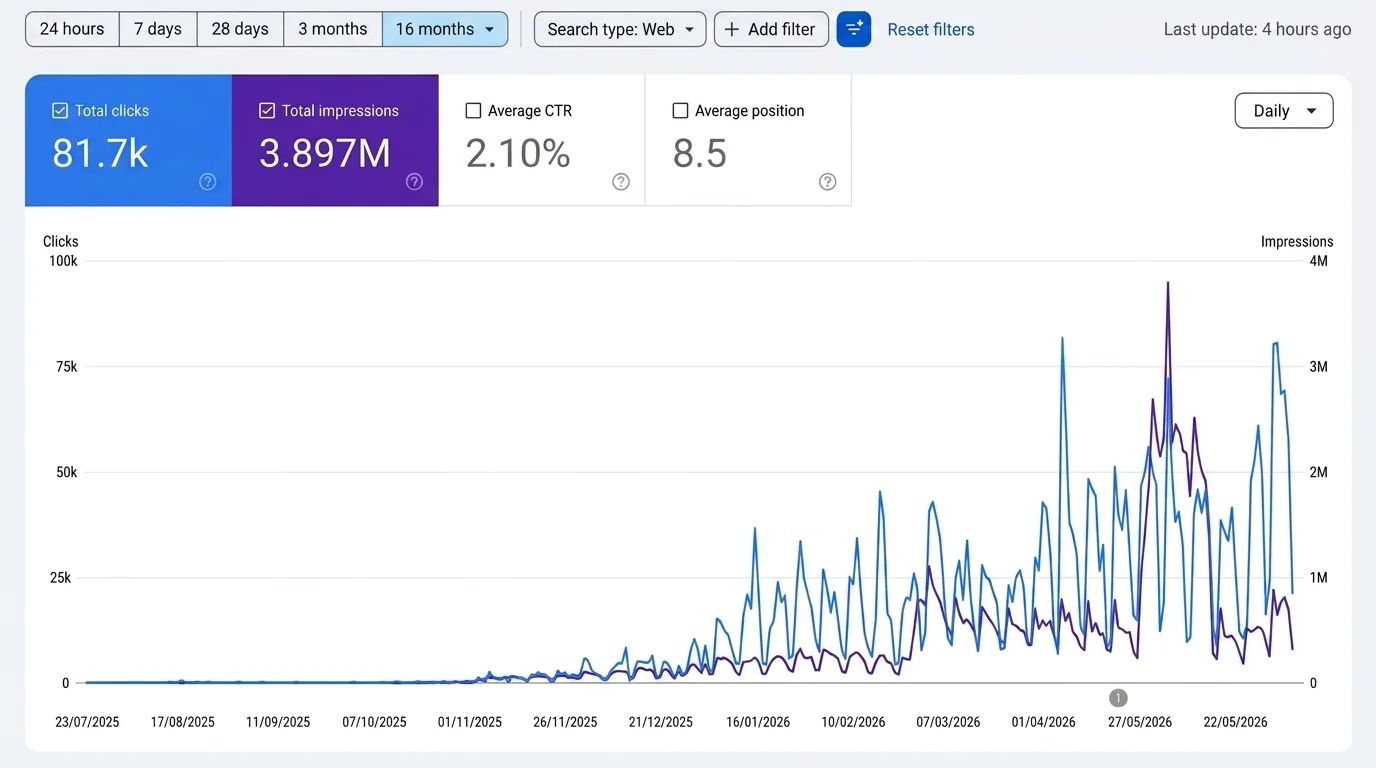Screen dimensions: 1376x768
Task: Click the 26/11/2025 date label
Action: click(x=565, y=722)
